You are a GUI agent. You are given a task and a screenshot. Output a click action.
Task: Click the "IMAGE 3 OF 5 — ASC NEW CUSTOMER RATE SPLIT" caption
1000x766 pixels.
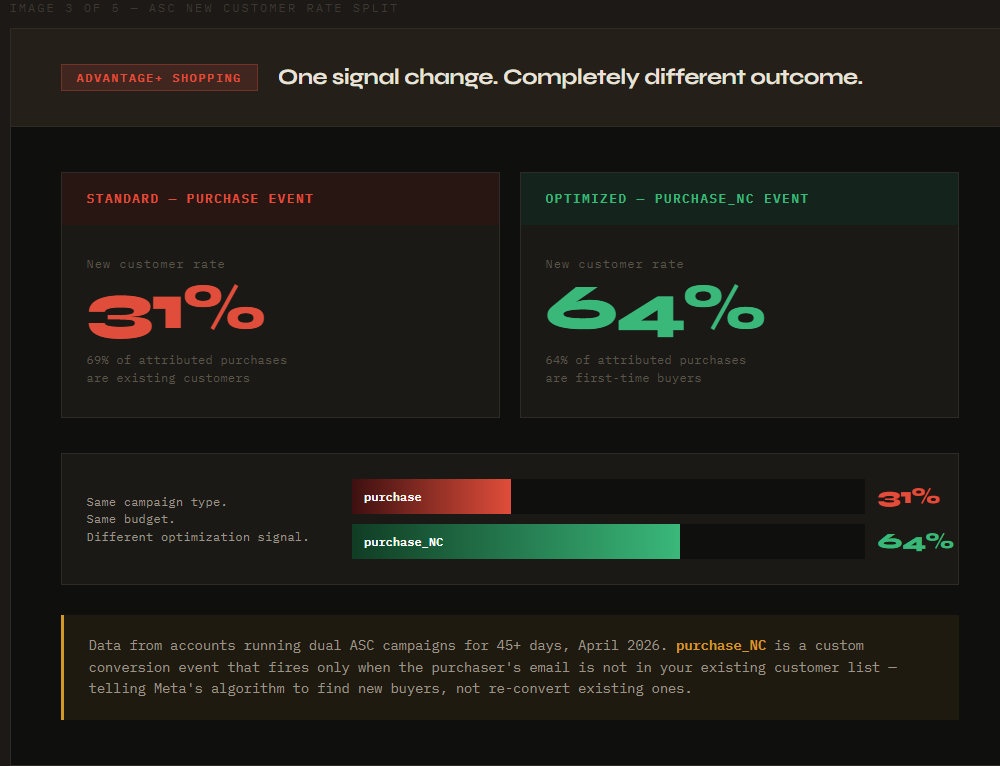[203, 8]
